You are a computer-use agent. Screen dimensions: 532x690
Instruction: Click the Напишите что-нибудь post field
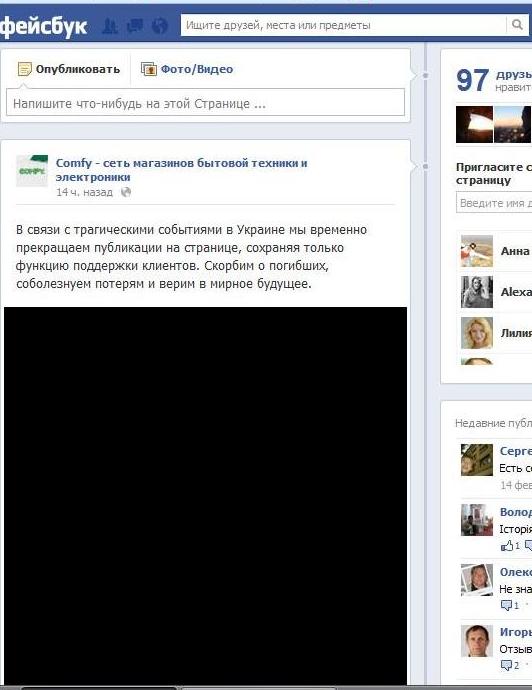click(x=205, y=103)
